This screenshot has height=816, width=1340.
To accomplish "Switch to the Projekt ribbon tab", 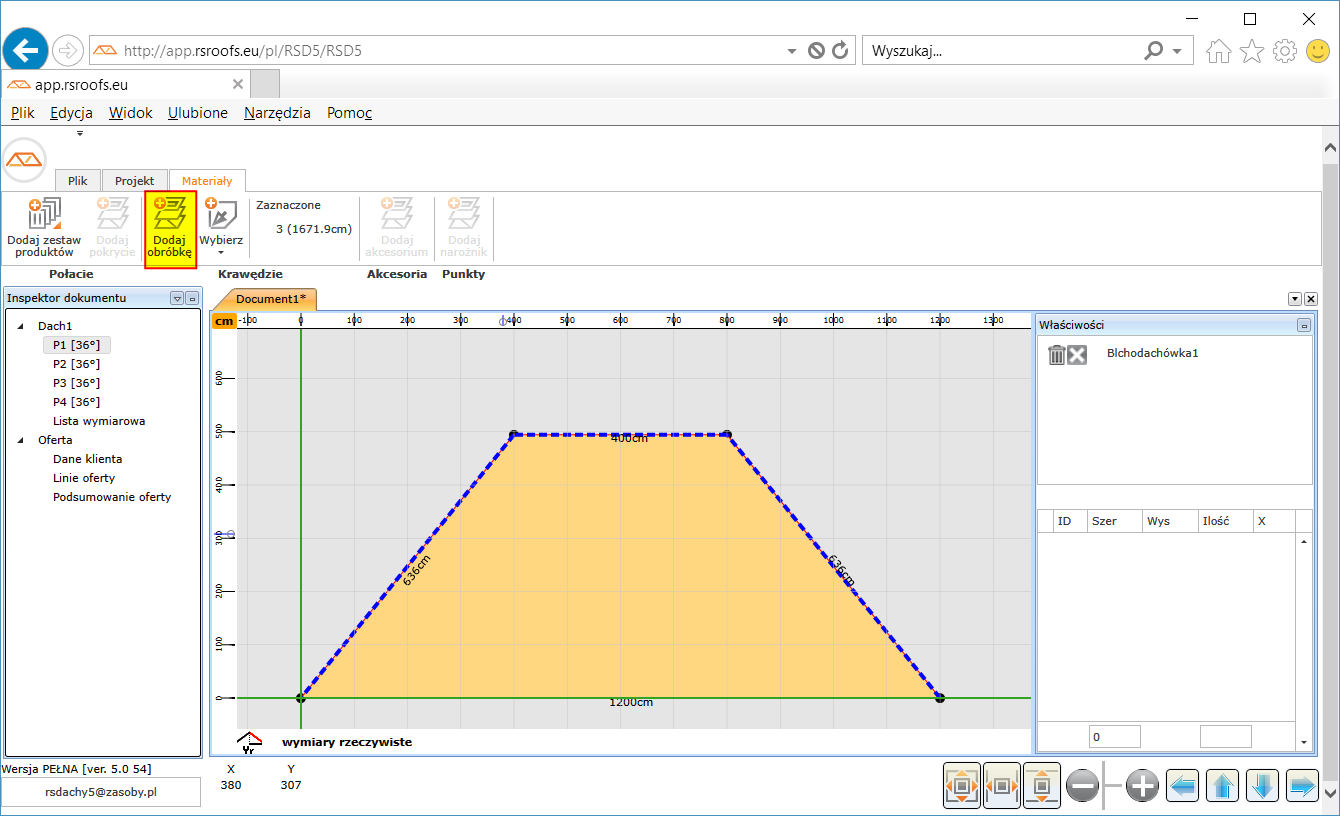I will (x=134, y=181).
